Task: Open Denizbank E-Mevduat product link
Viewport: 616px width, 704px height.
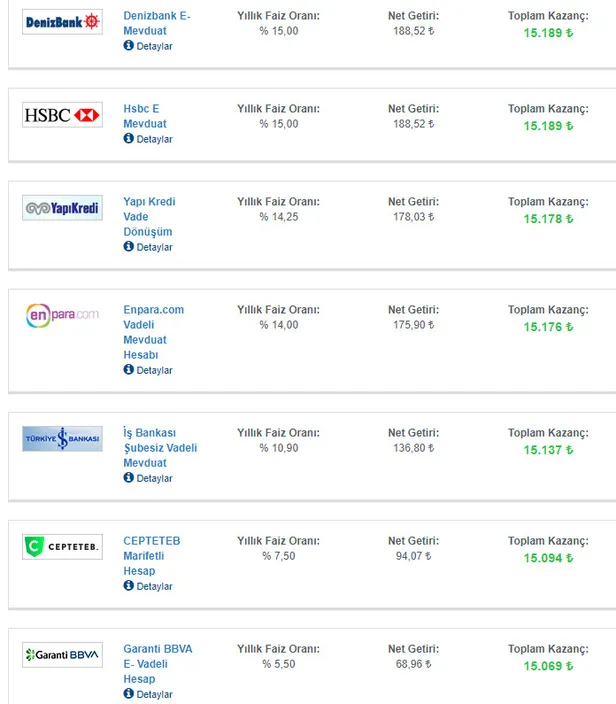Action: (156, 24)
